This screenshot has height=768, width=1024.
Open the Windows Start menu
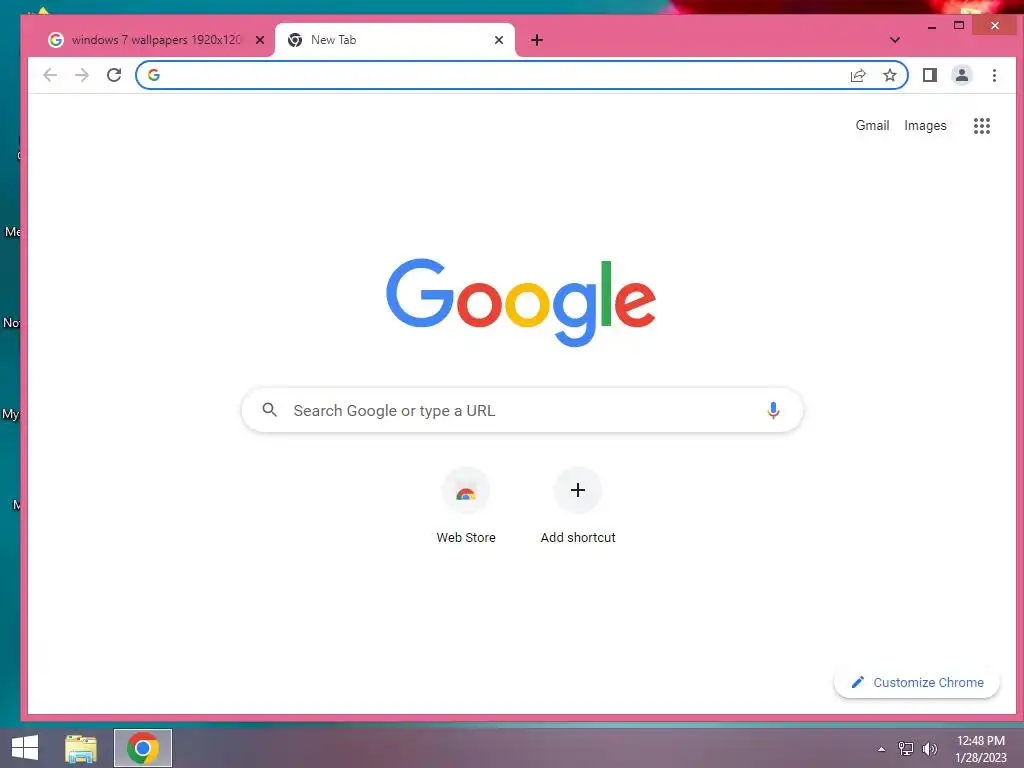click(25, 748)
